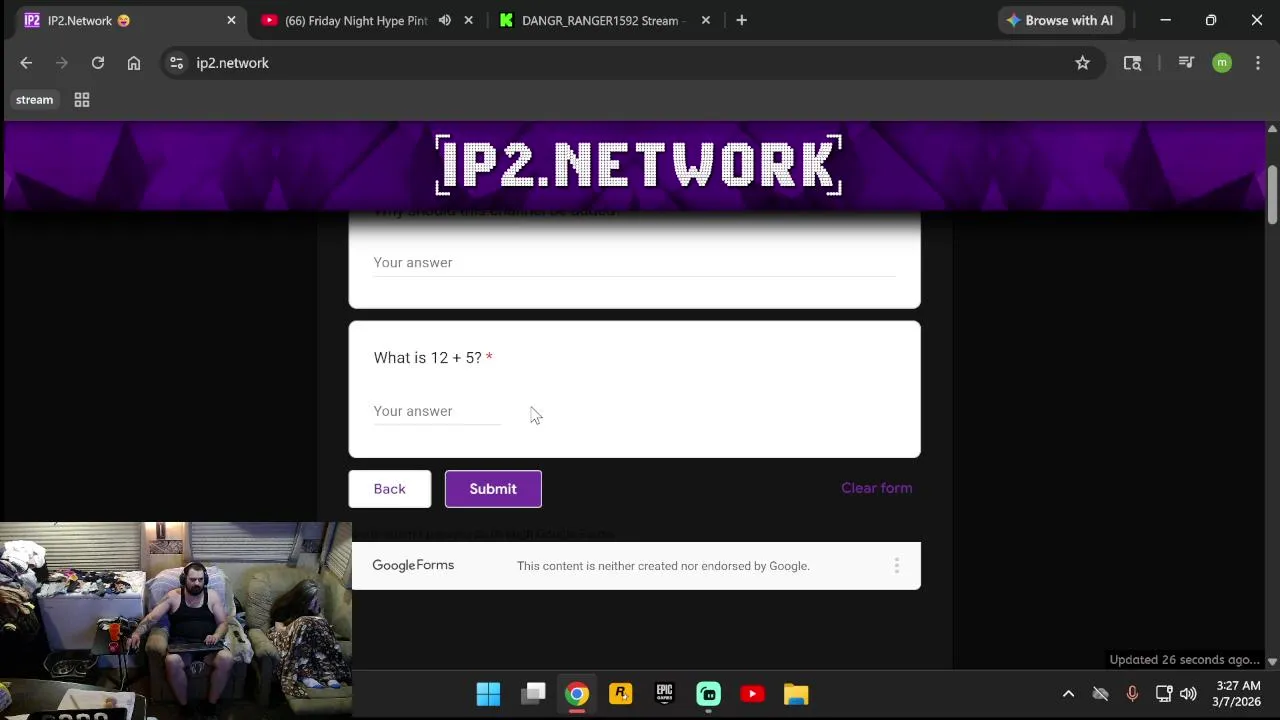Click the IP2.NETWORK banner logo
This screenshot has height=720, width=1280.
click(639, 165)
